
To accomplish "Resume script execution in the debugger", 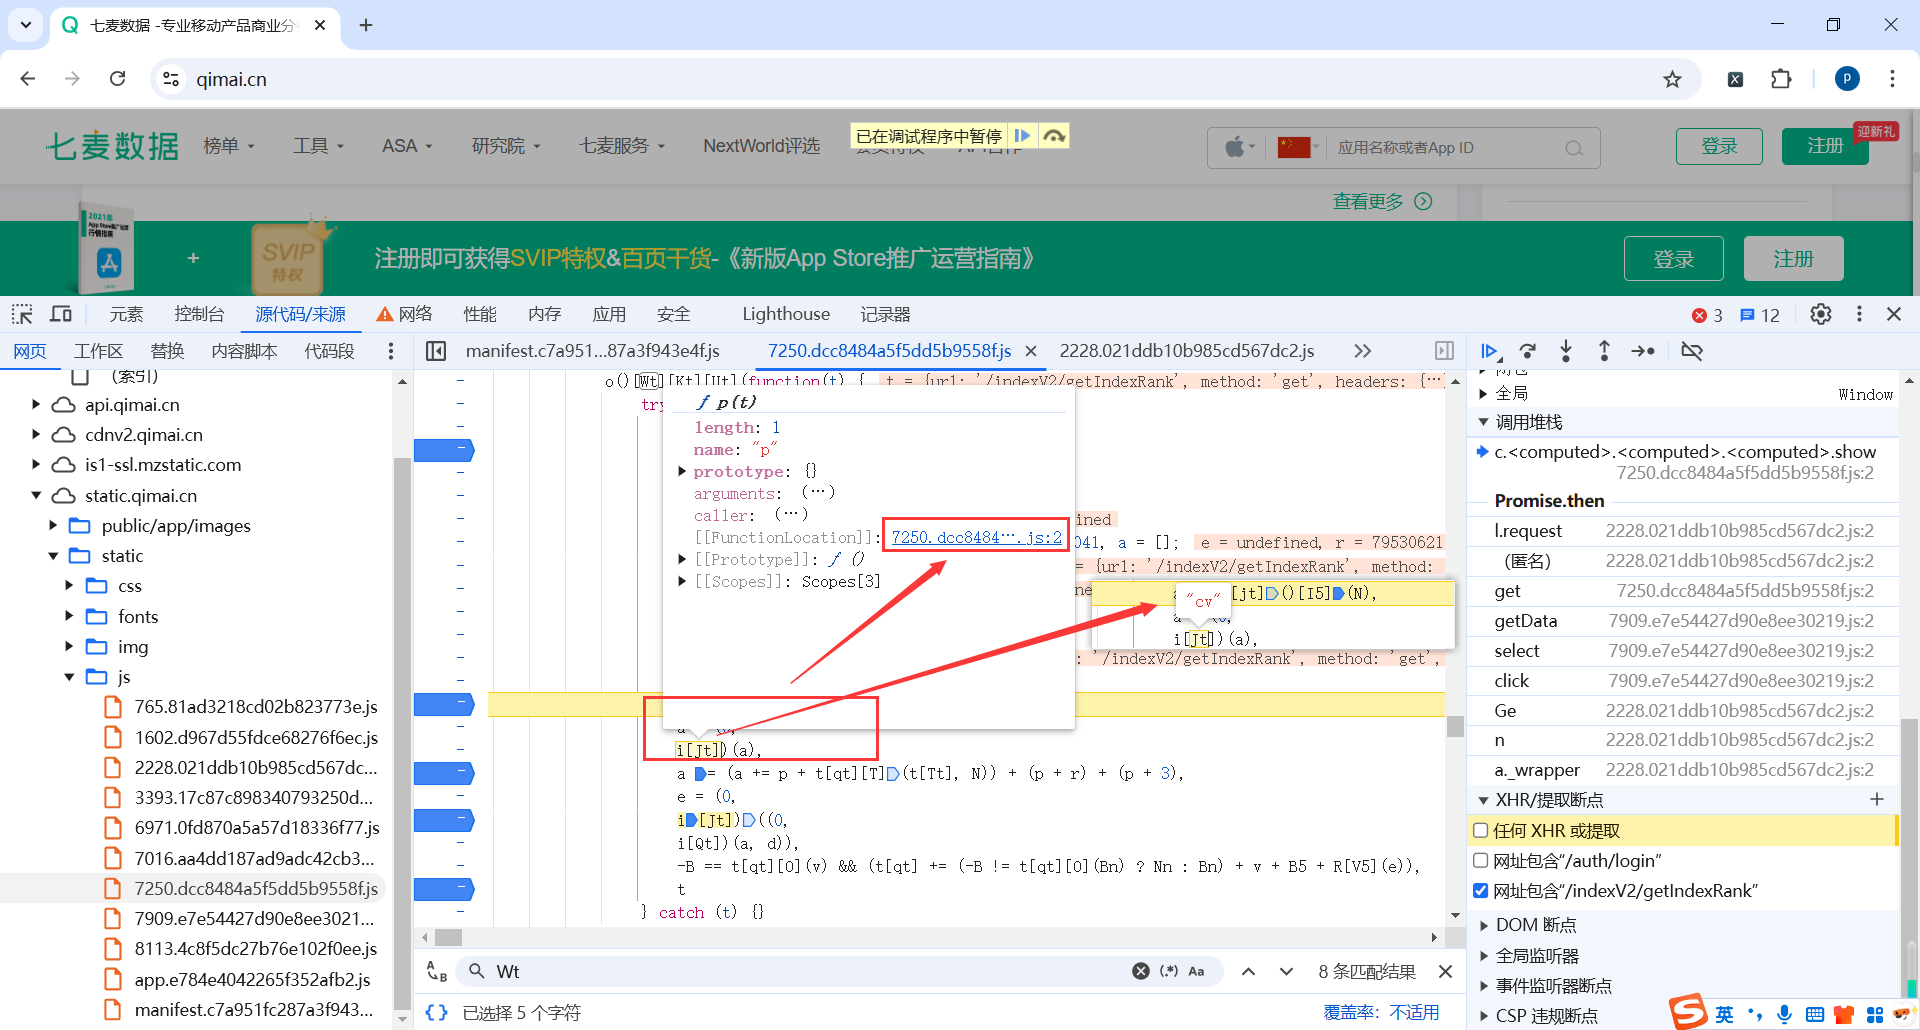I will click(x=1490, y=351).
